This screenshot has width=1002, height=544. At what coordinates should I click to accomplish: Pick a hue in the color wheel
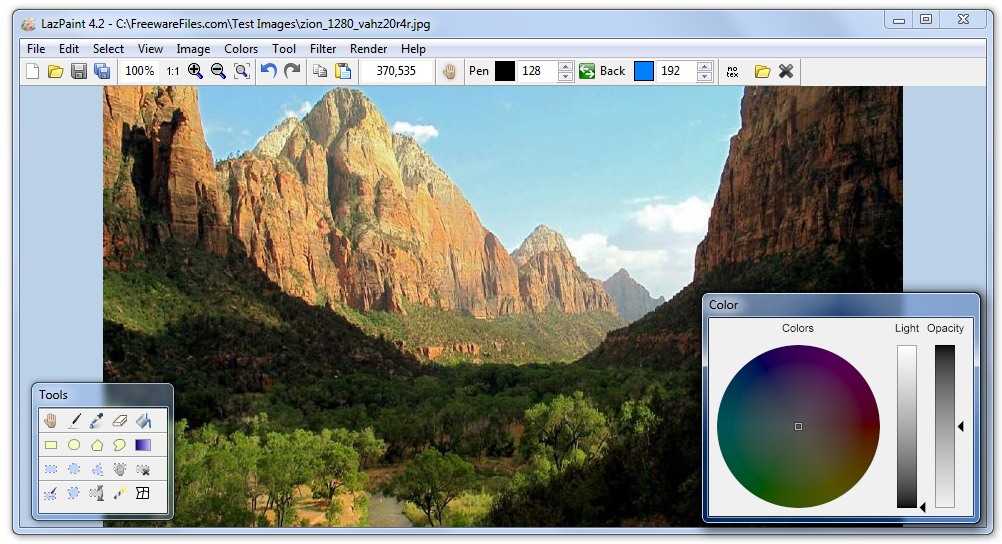pos(798,426)
